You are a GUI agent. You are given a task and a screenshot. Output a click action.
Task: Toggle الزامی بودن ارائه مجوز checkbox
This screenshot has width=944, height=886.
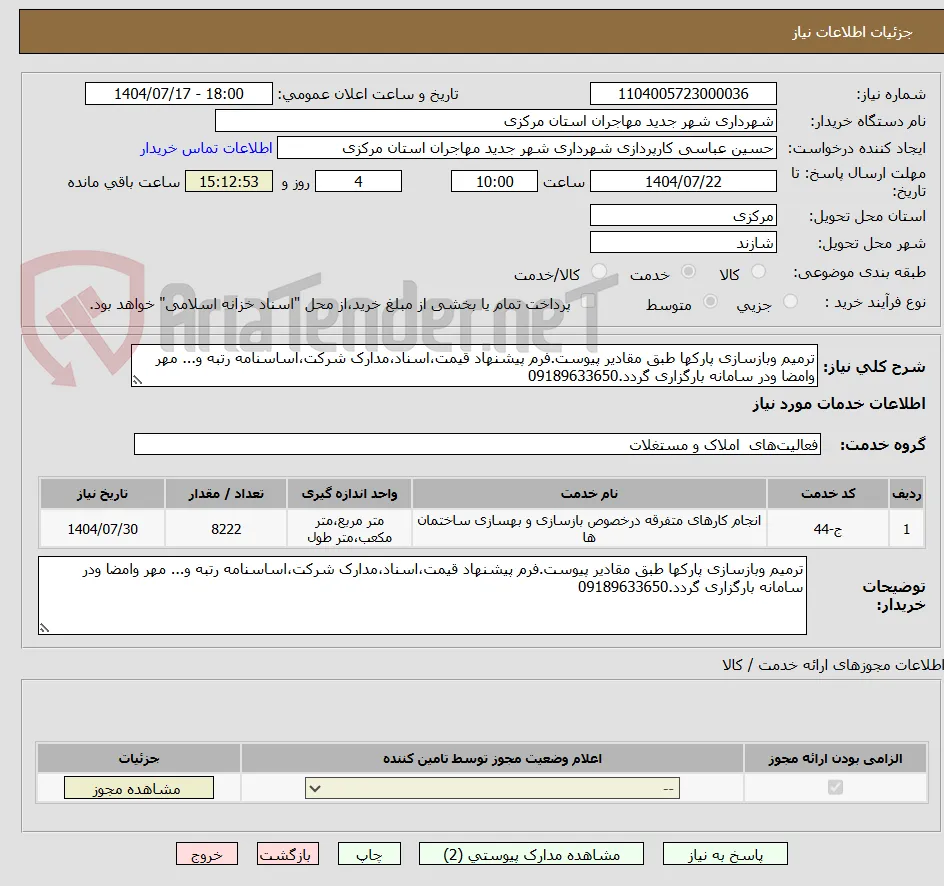(835, 787)
